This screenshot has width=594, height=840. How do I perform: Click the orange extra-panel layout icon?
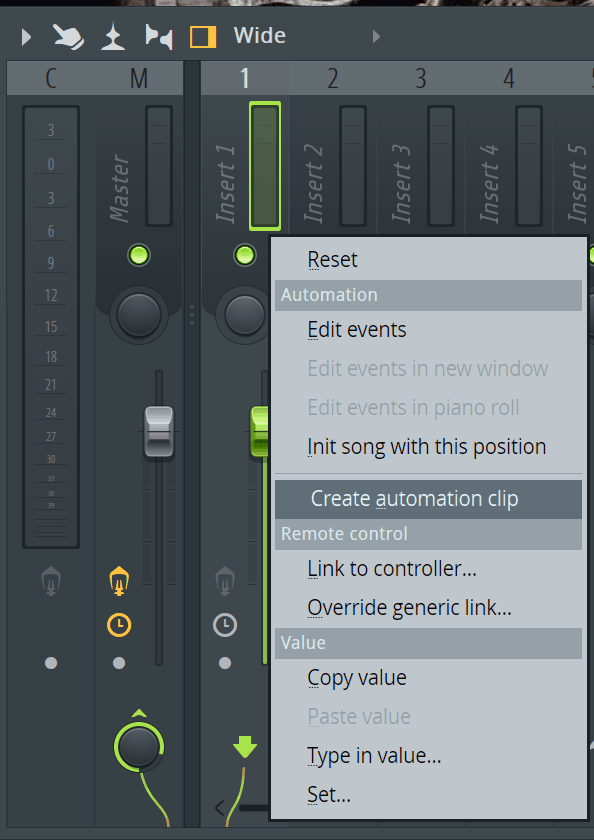click(x=203, y=38)
